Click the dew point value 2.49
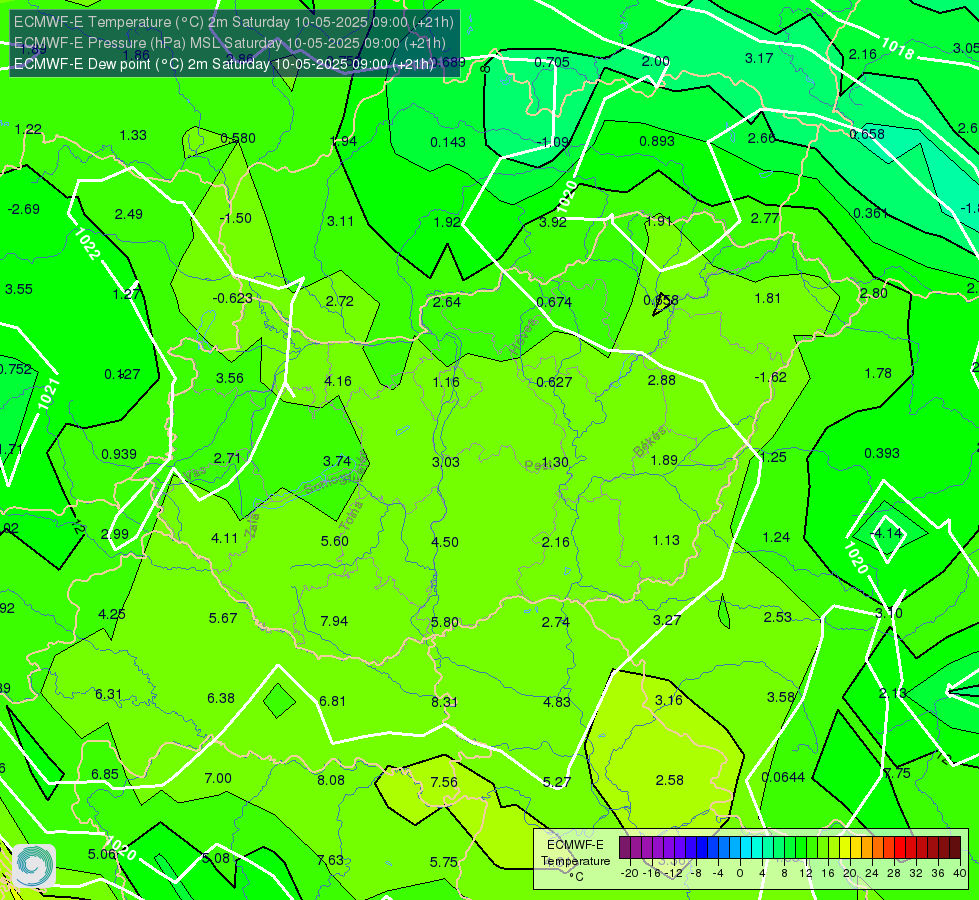 pos(129,214)
